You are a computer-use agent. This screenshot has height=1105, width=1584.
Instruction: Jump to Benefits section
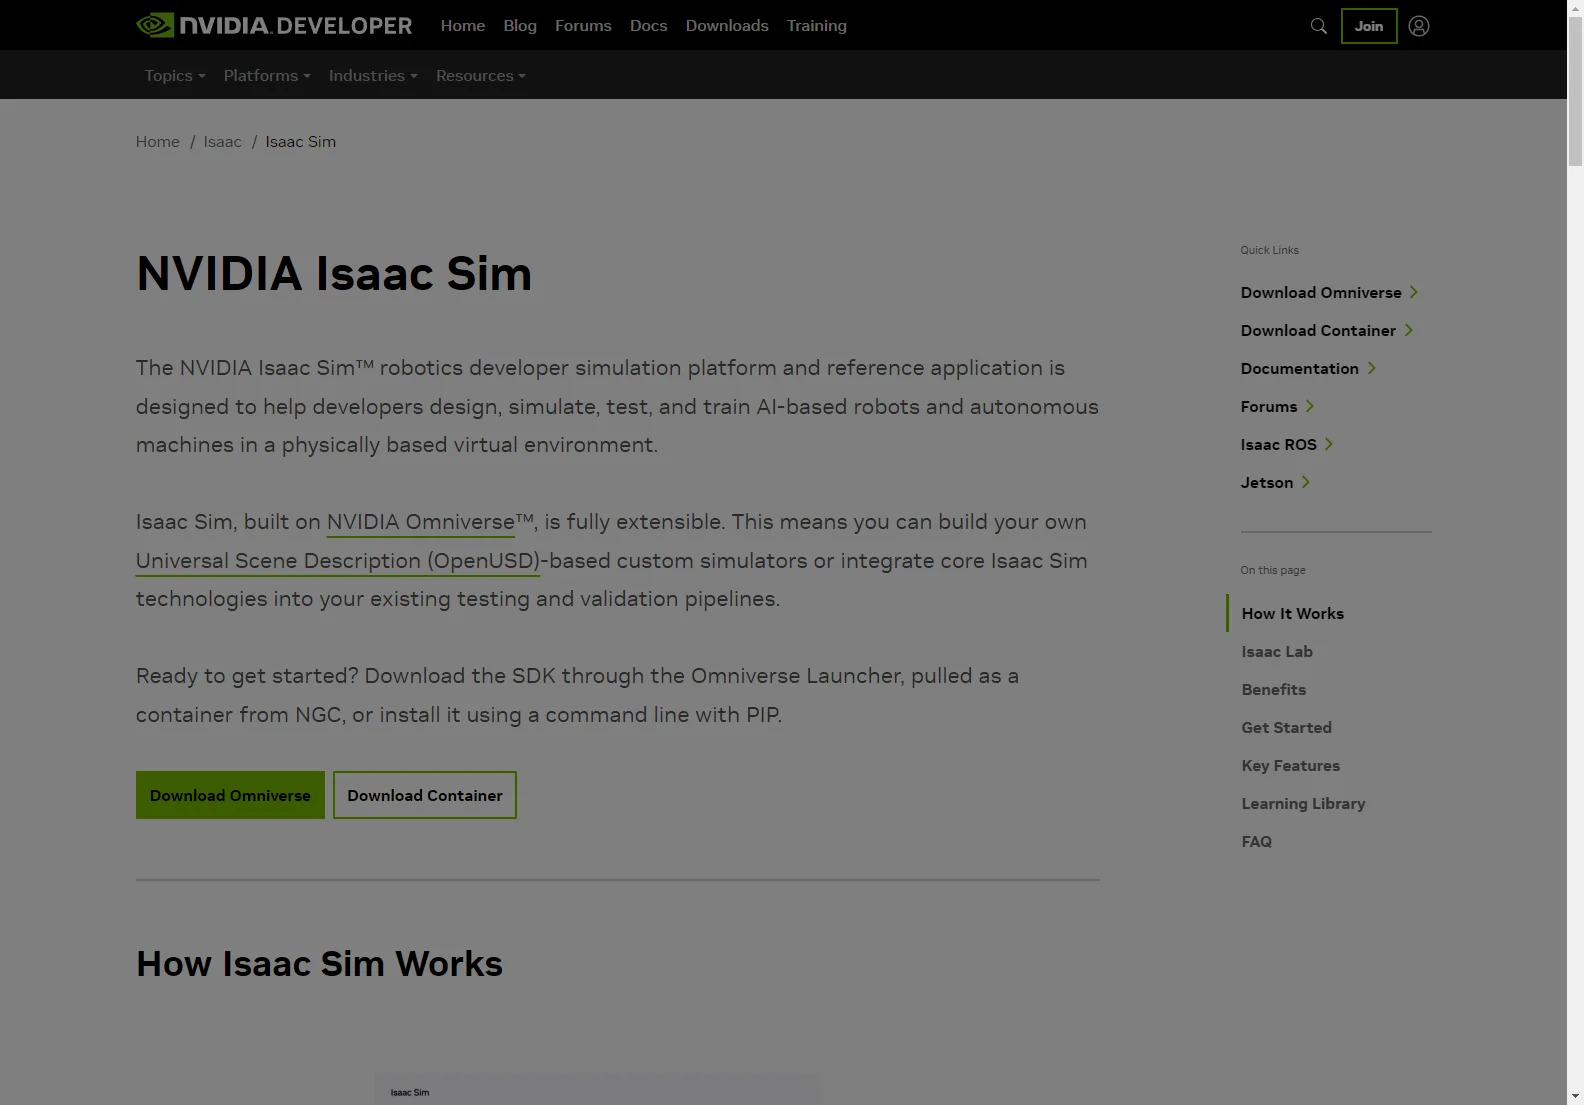1274,689
